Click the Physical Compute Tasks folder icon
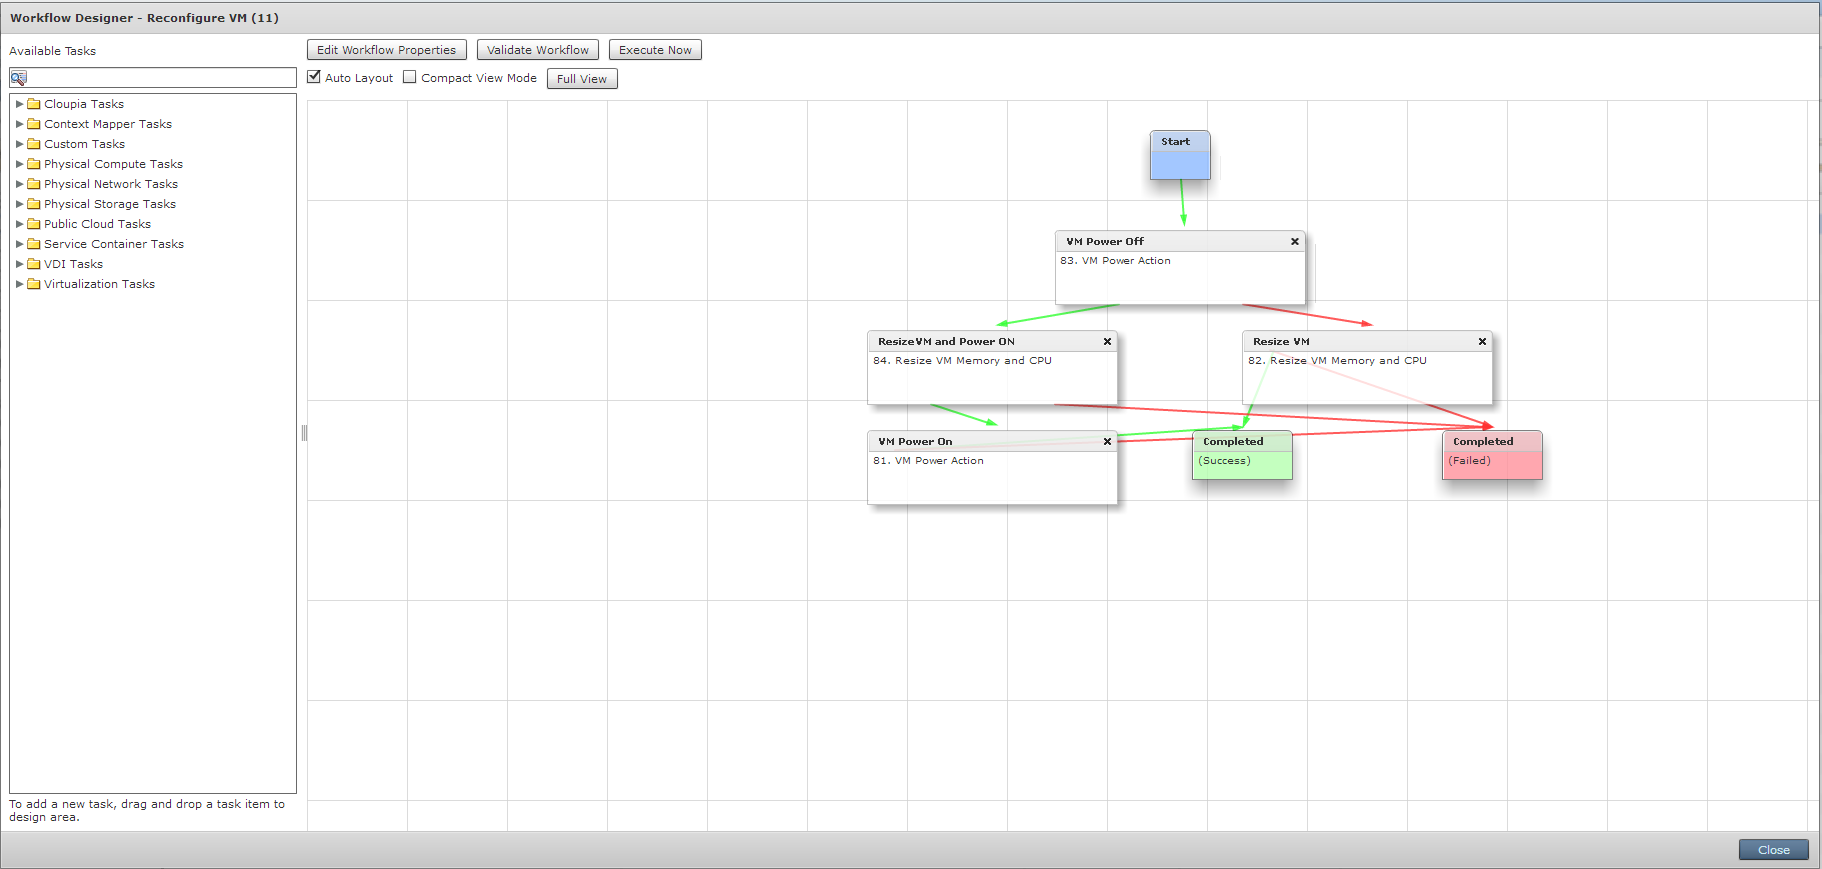1822x869 pixels. tap(34, 164)
